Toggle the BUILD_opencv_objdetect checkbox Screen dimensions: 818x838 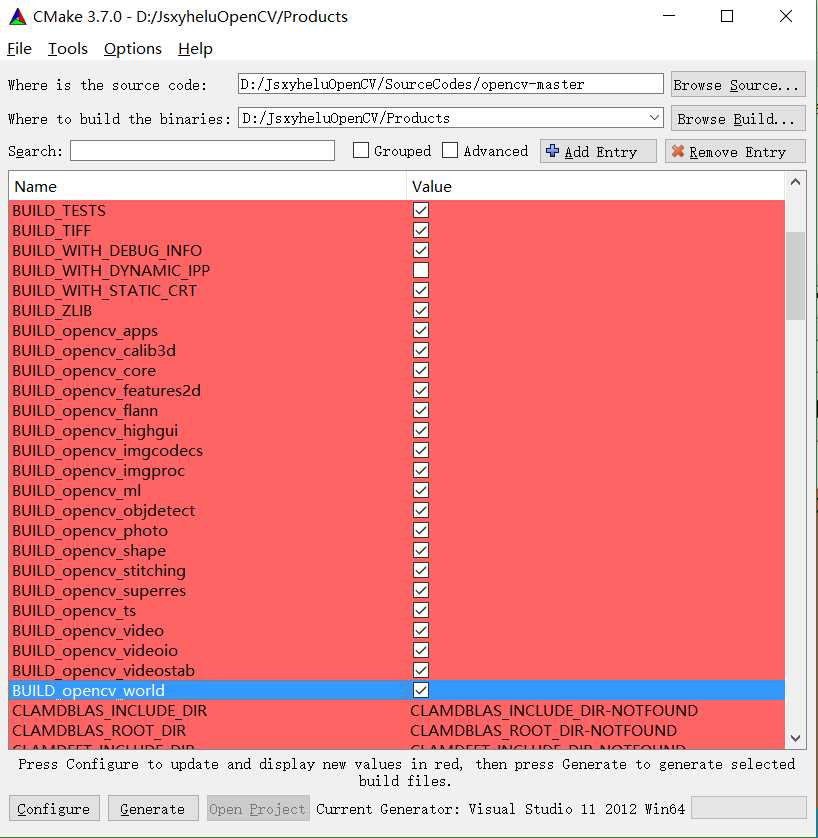click(421, 510)
